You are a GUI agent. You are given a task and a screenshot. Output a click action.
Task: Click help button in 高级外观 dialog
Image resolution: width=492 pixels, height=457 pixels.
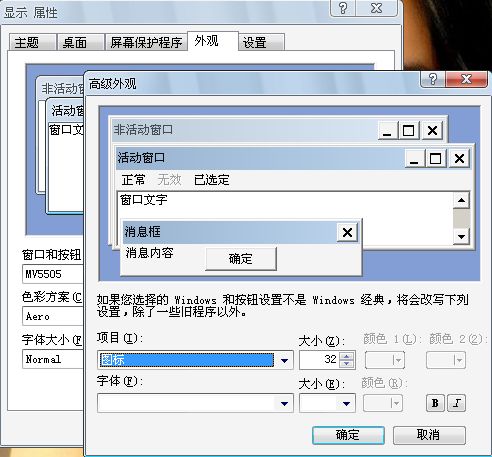pos(433,79)
